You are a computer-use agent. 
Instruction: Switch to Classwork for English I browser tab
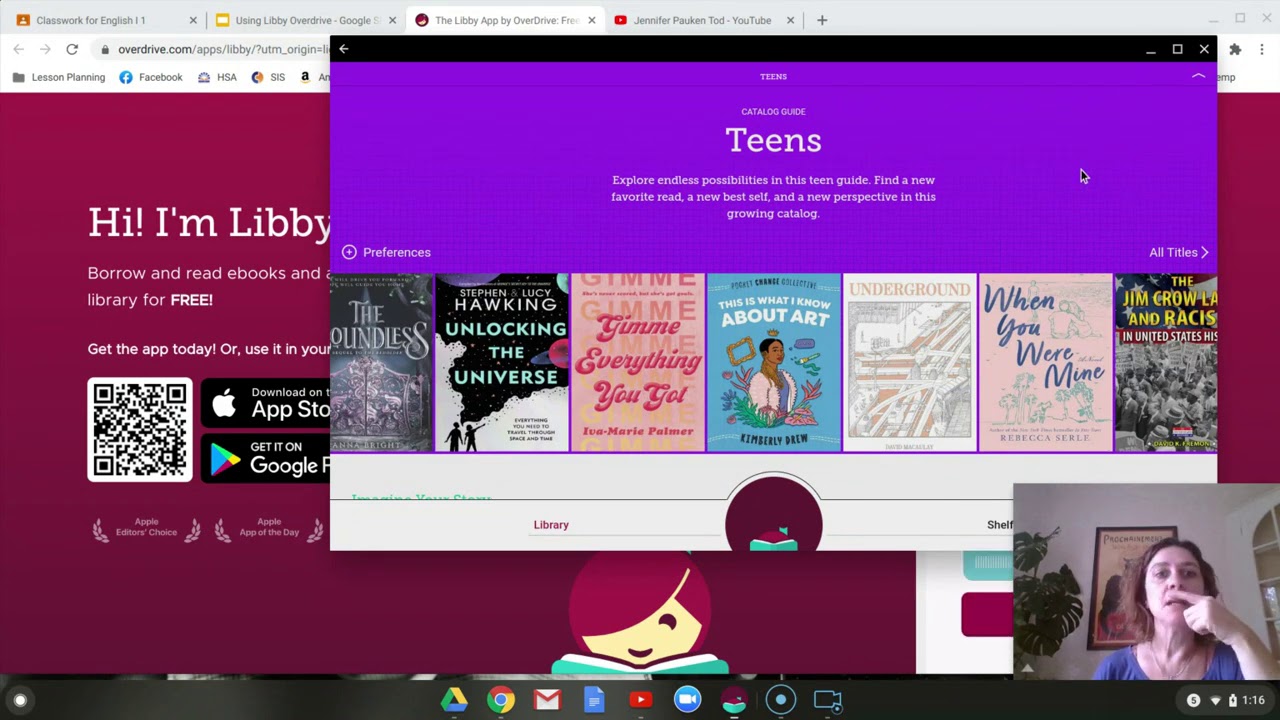pyautogui.click(x=103, y=20)
